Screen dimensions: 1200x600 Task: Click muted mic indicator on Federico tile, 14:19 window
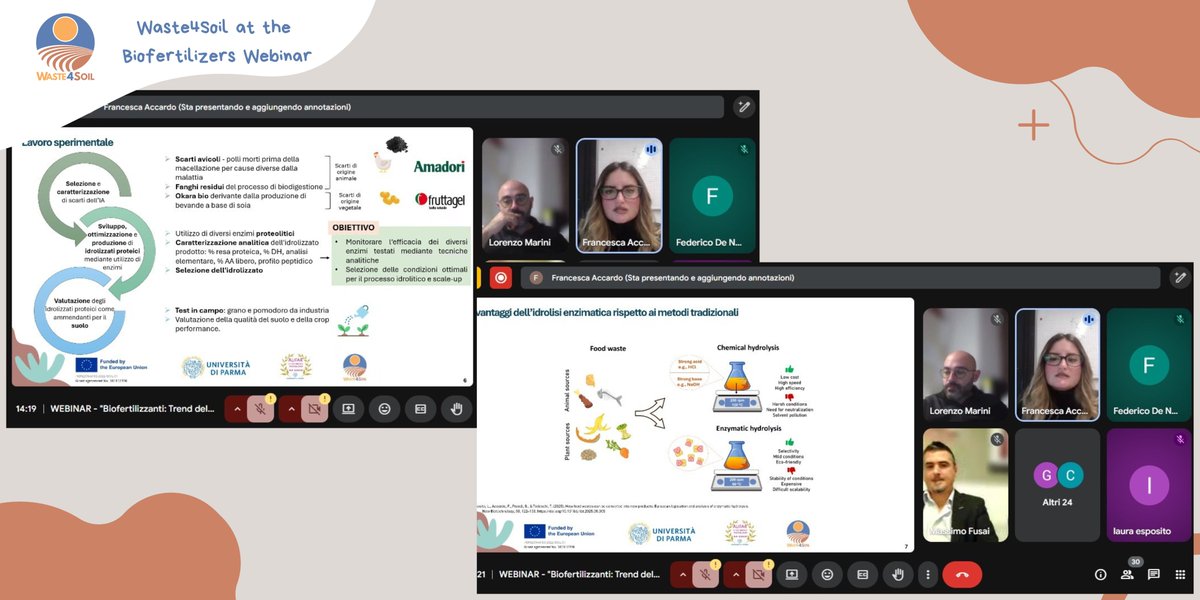coord(744,149)
